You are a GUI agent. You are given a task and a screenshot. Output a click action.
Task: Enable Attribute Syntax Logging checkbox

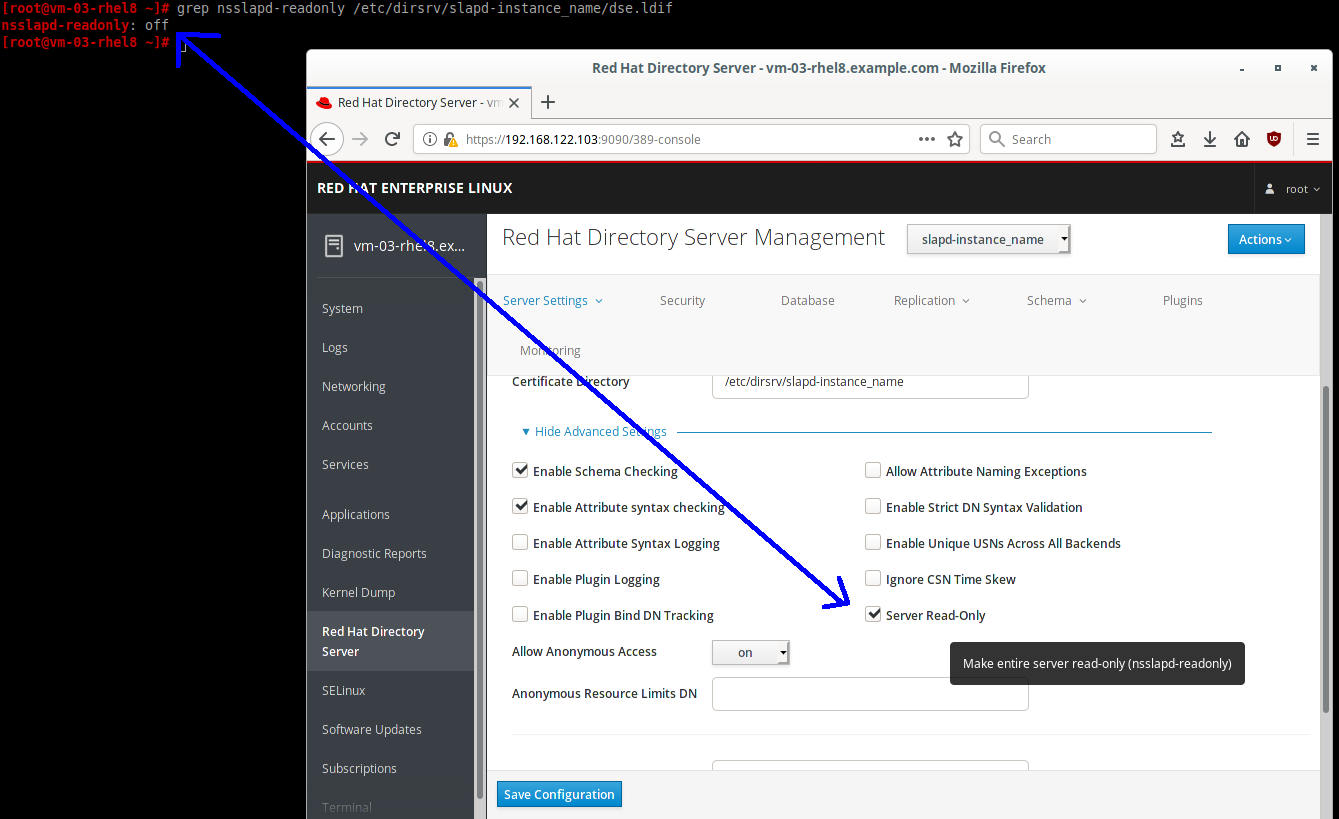click(x=520, y=542)
